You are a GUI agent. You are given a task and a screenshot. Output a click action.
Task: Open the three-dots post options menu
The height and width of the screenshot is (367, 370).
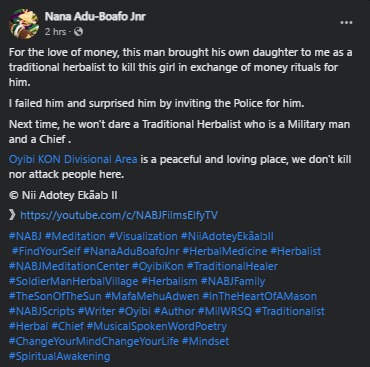pos(346,23)
